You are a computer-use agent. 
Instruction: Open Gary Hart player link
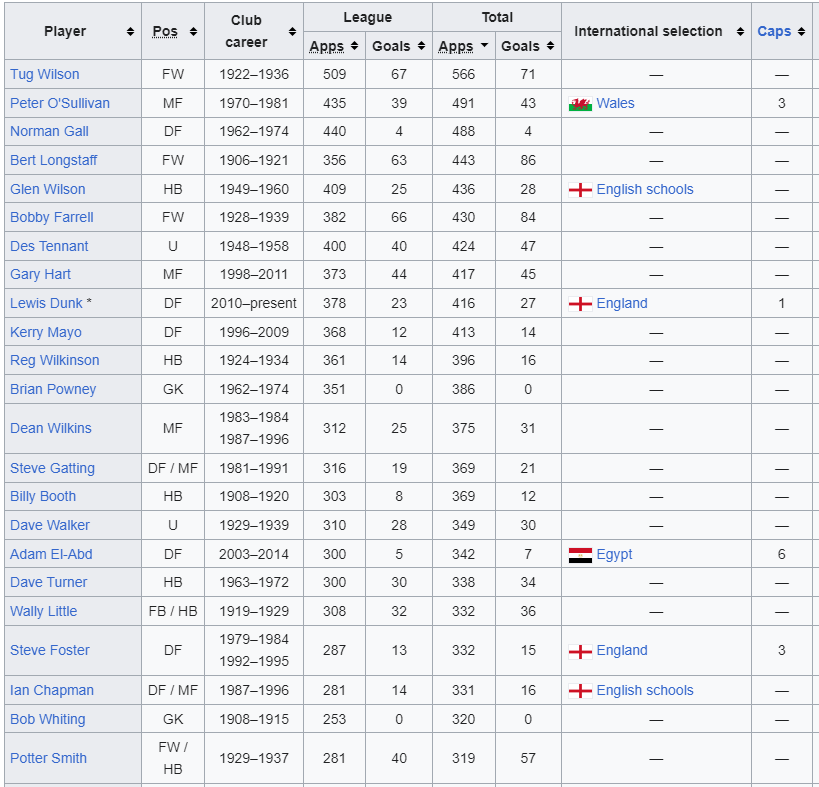click(41, 275)
